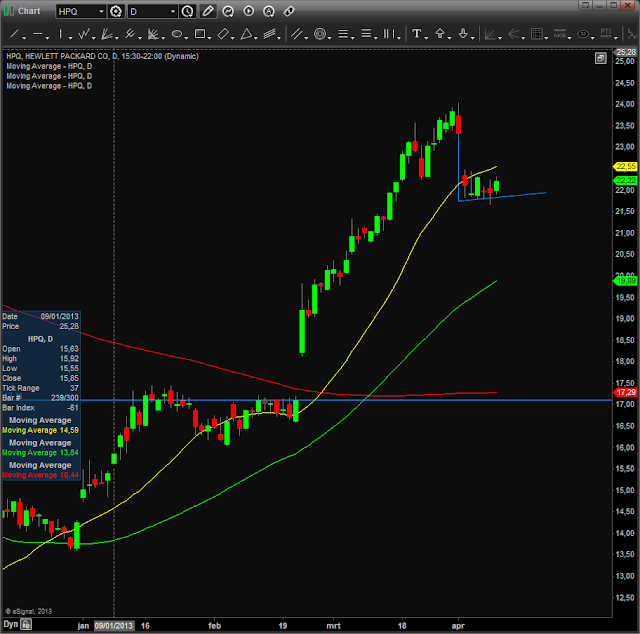
Task: Click the window pop-out button
Action: [x=585, y=5]
